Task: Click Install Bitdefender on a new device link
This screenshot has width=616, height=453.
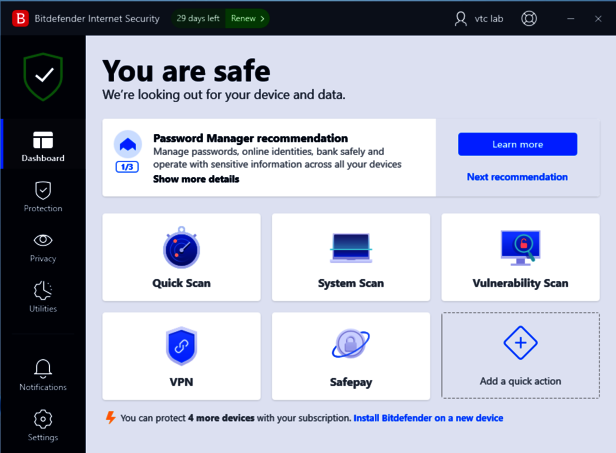Action: [x=428, y=418]
